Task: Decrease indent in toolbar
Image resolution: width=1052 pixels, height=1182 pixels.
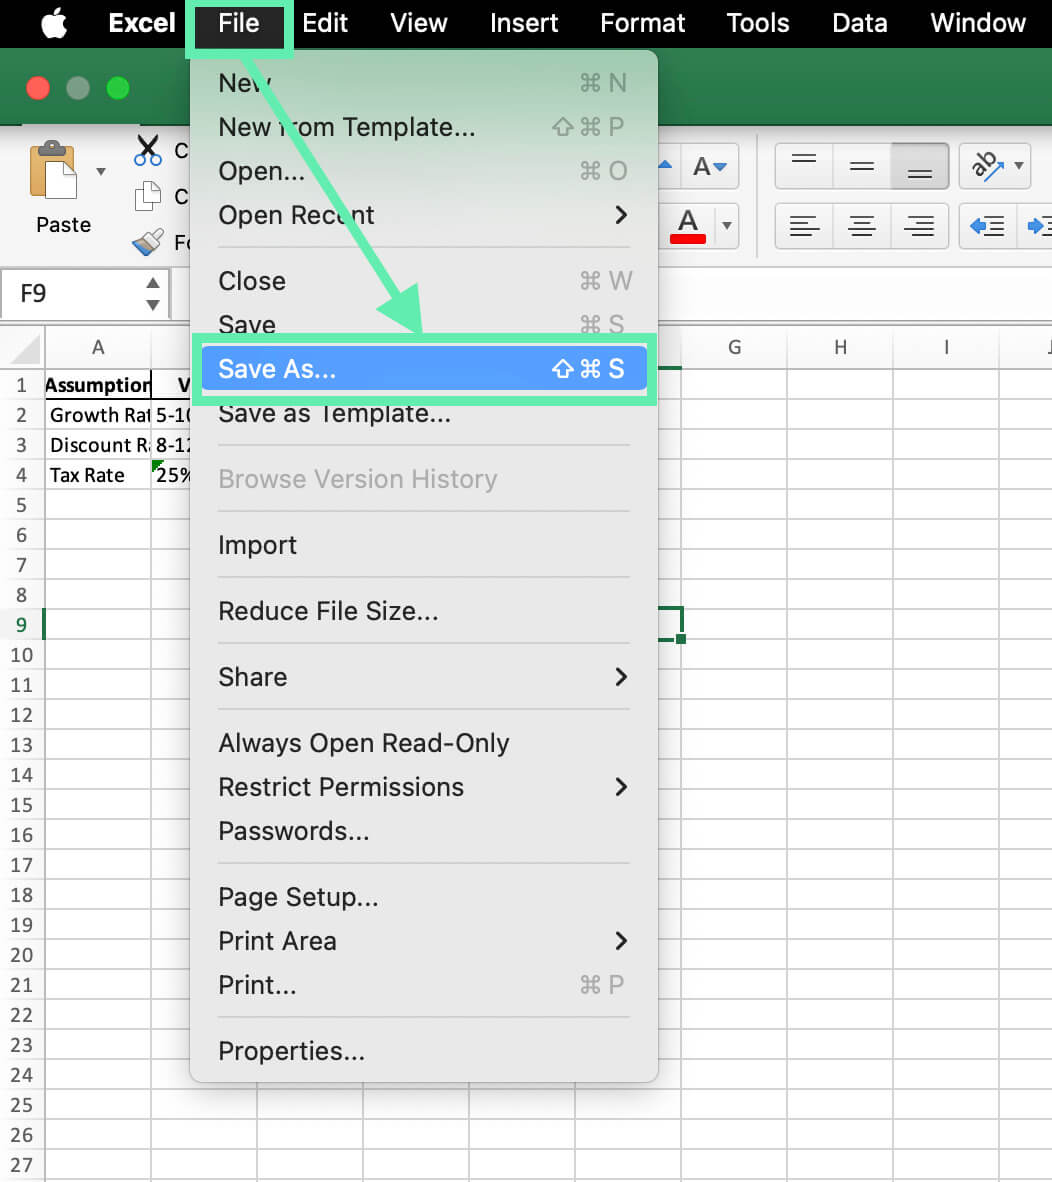Action: coord(987,225)
